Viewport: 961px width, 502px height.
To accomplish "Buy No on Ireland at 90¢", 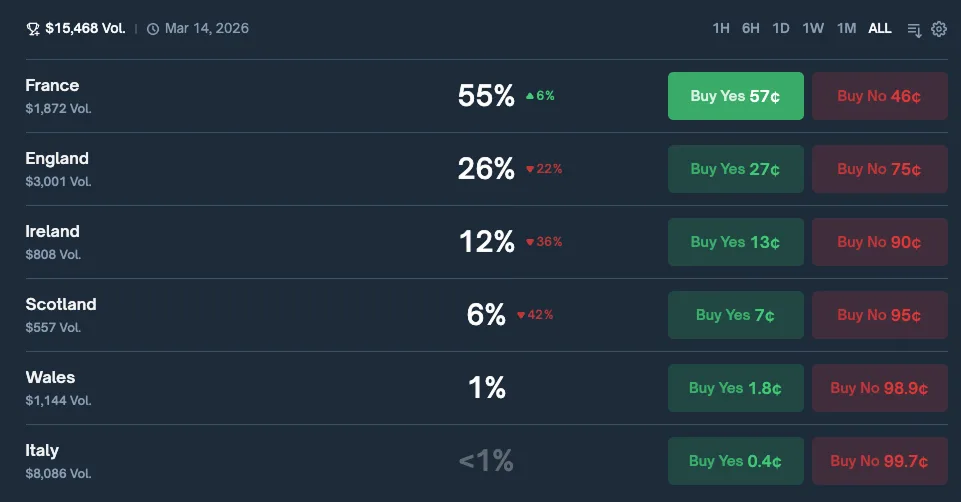I will pos(879,242).
